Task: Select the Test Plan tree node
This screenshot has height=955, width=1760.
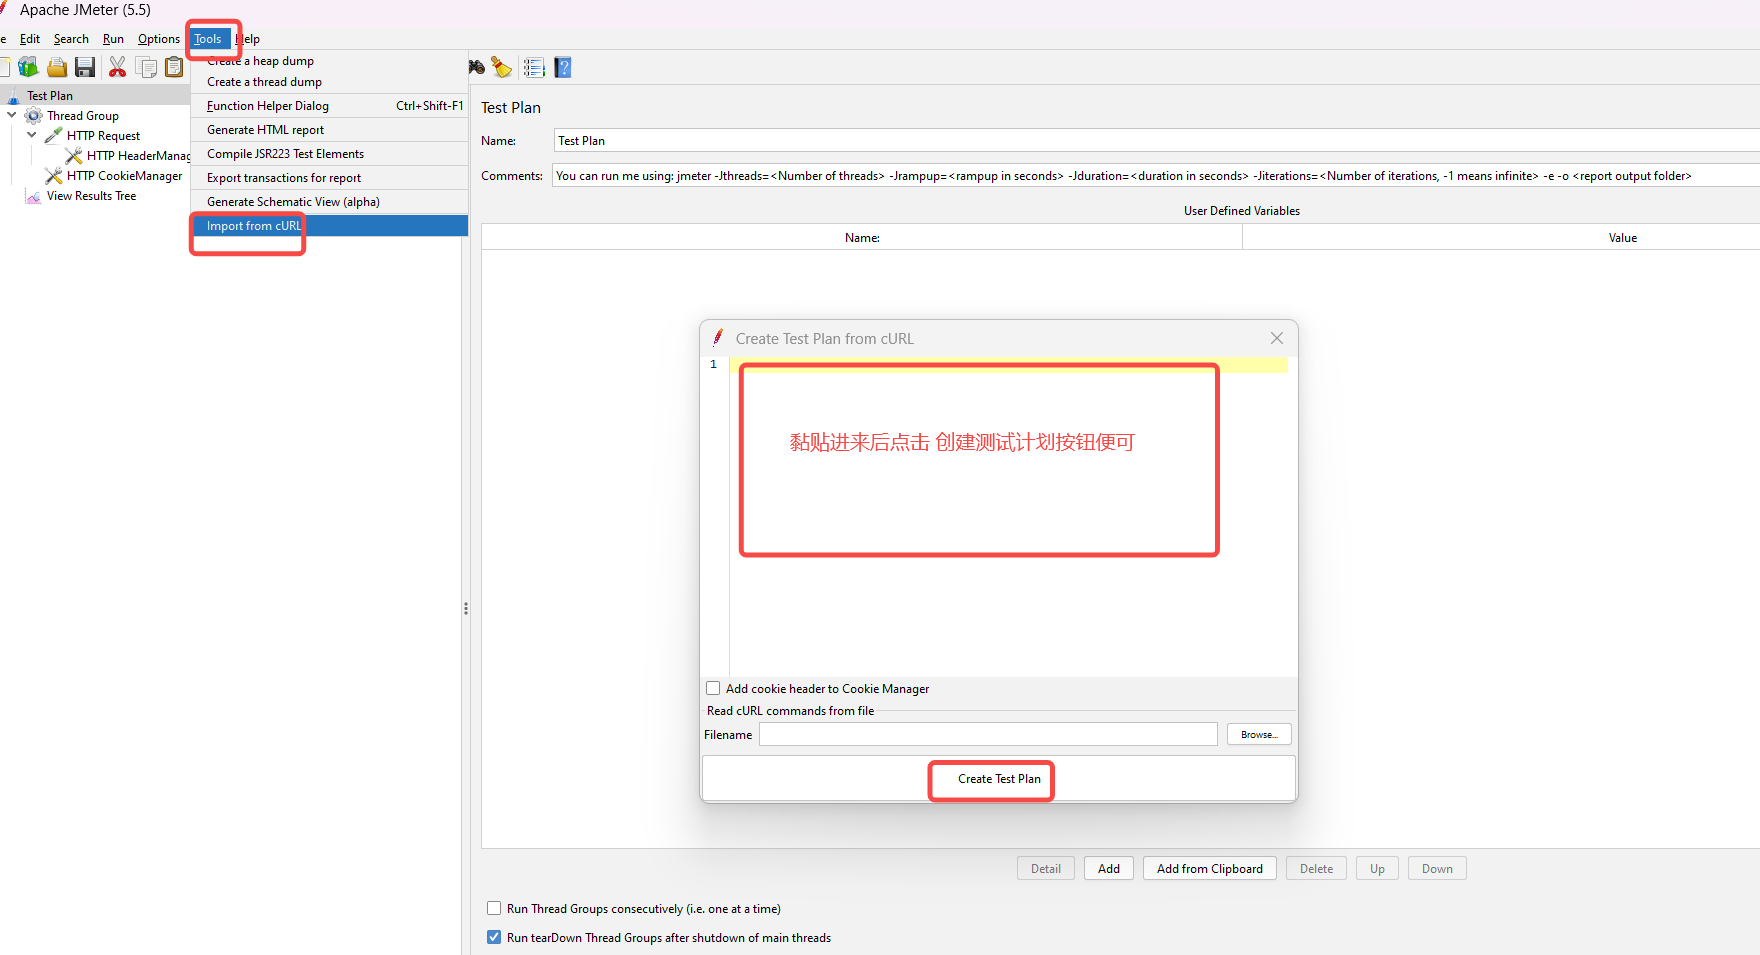Action: pos(50,96)
